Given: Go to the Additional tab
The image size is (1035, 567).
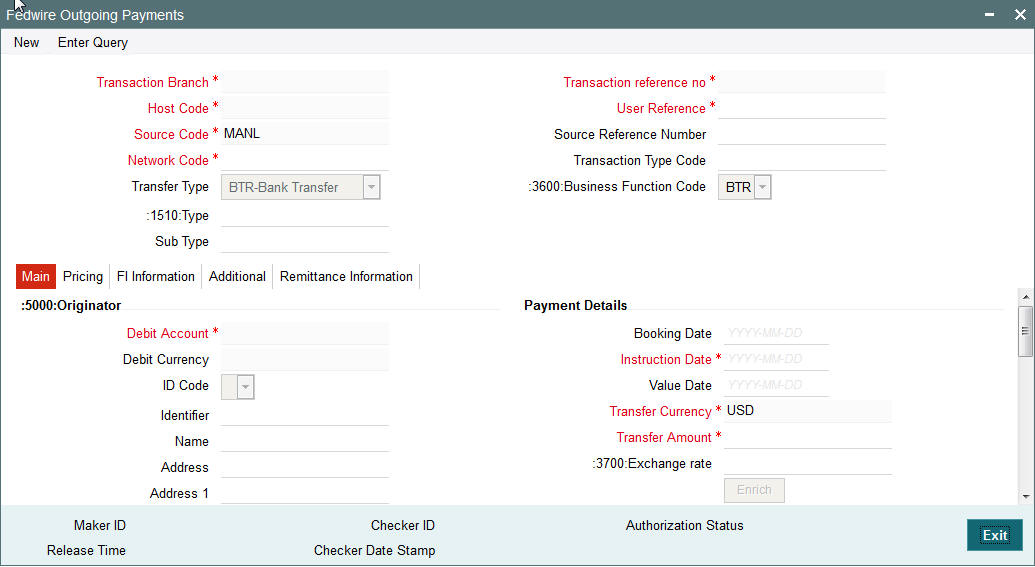Looking at the screenshot, I should pos(237,277).
